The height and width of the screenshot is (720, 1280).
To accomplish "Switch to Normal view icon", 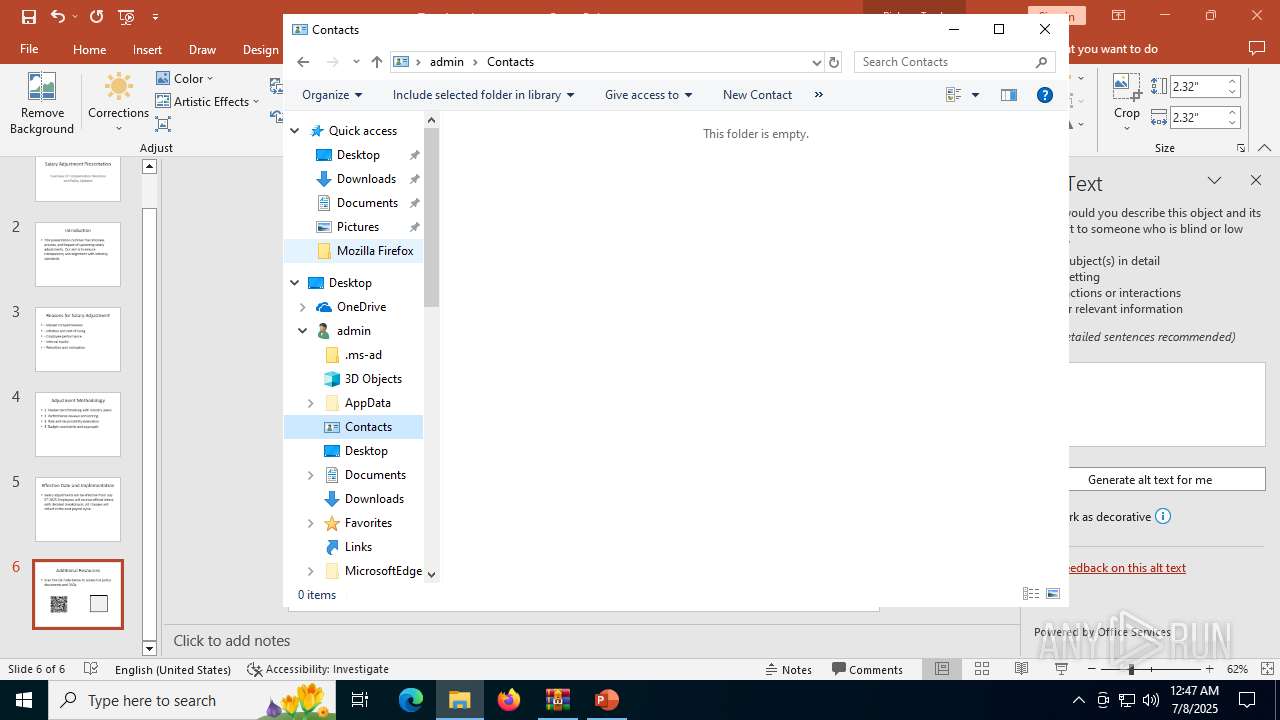I will point(942,669).
